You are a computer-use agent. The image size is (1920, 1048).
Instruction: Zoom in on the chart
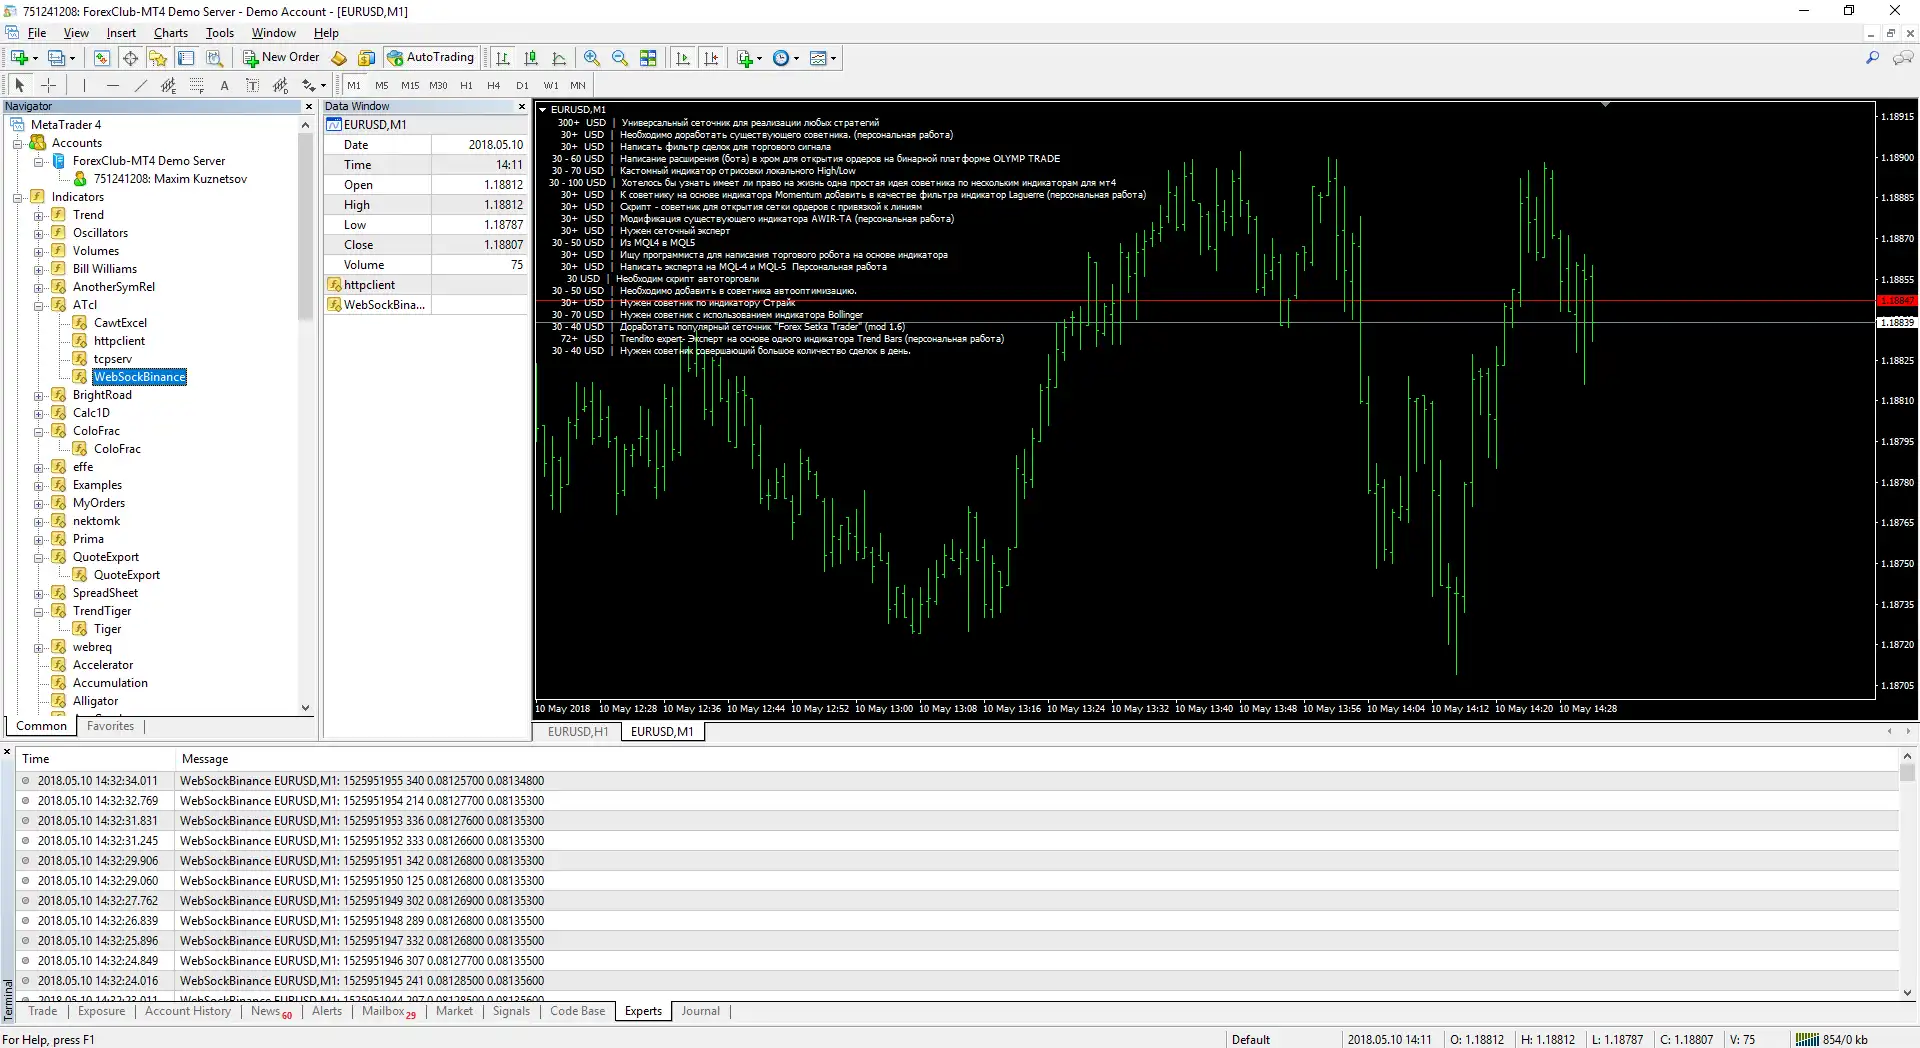pos(592,58)
